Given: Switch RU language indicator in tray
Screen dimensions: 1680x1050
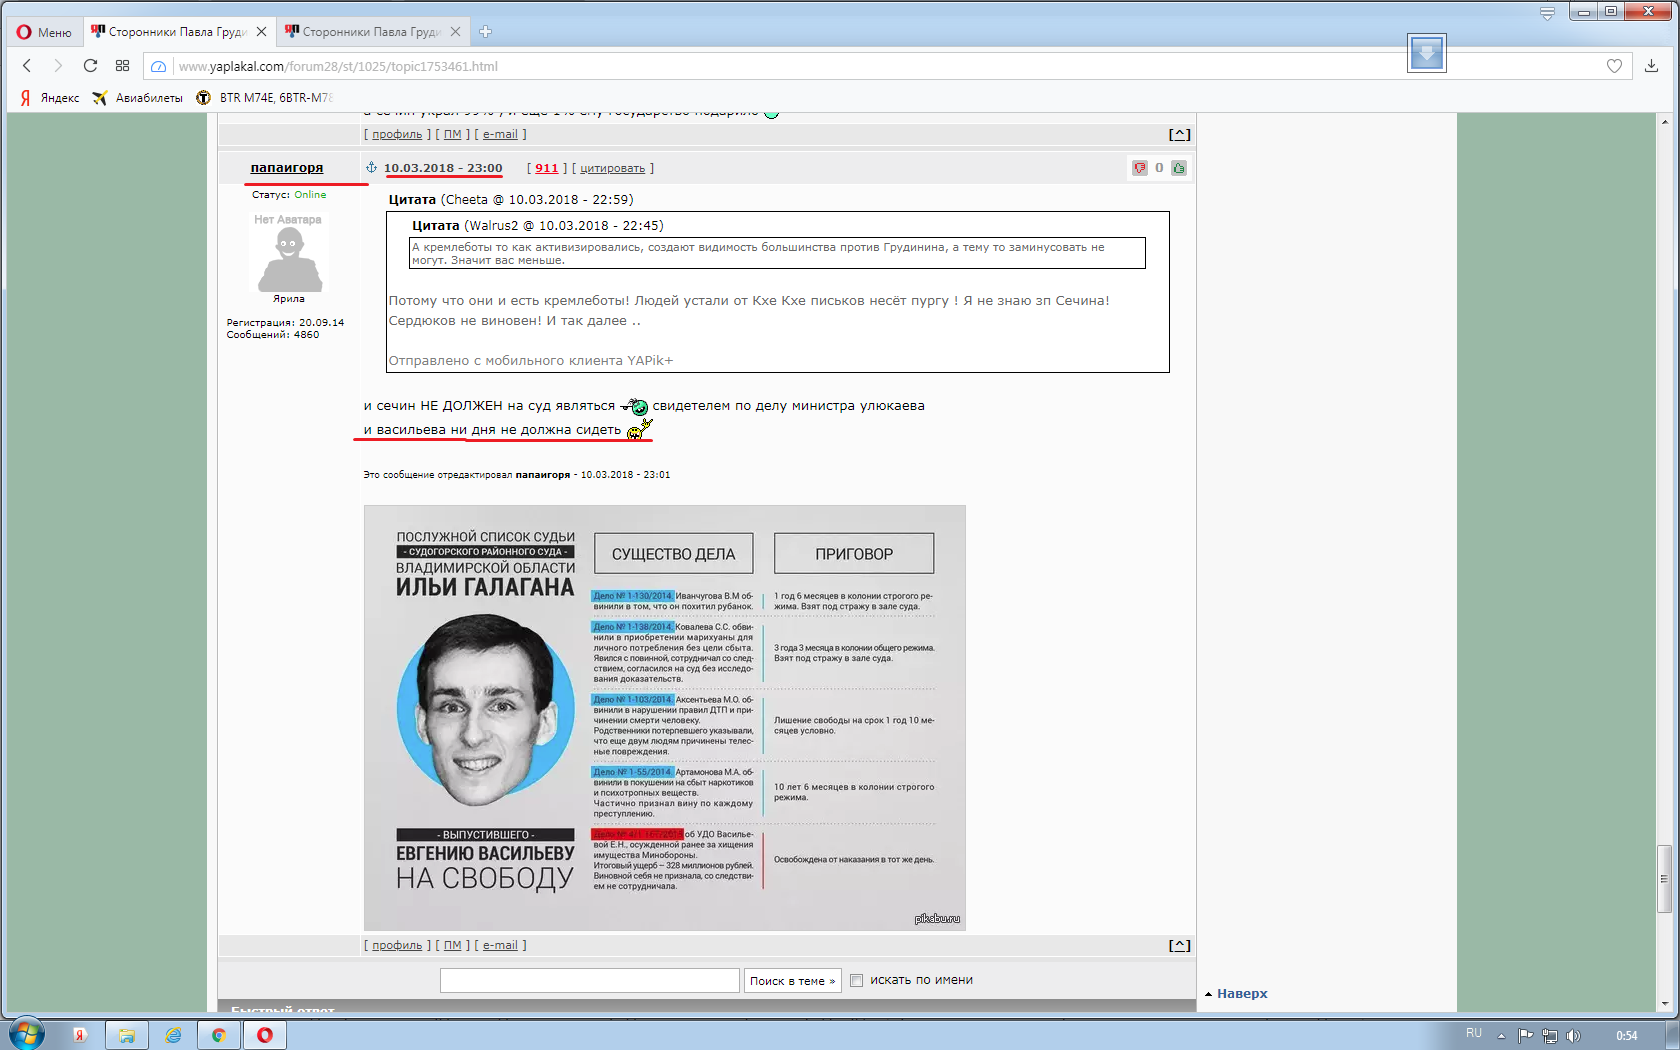Looking at the screenshot, I should click(x=1474, y=1034).
